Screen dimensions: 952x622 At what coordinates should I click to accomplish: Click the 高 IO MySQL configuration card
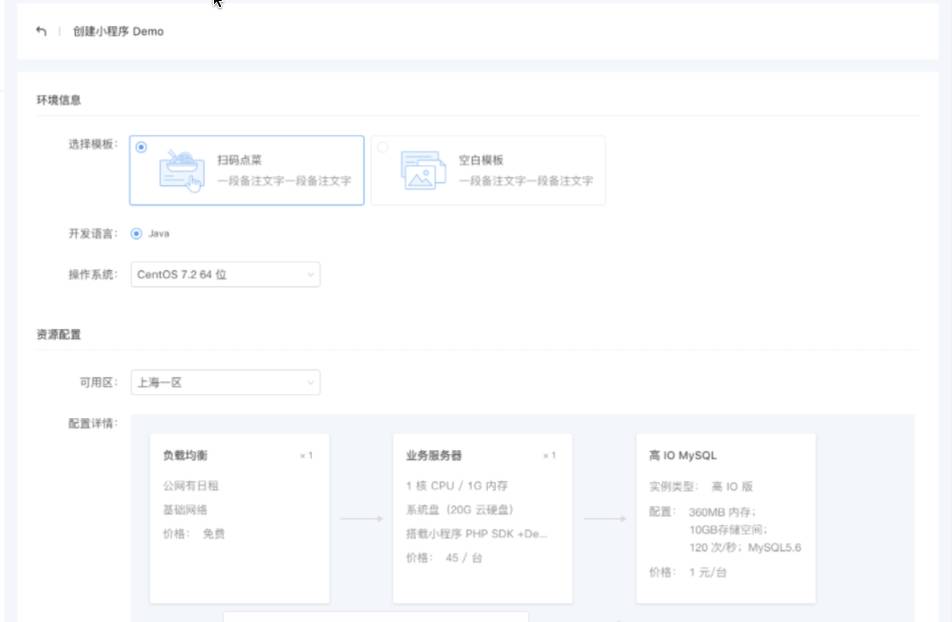point(726,519)
